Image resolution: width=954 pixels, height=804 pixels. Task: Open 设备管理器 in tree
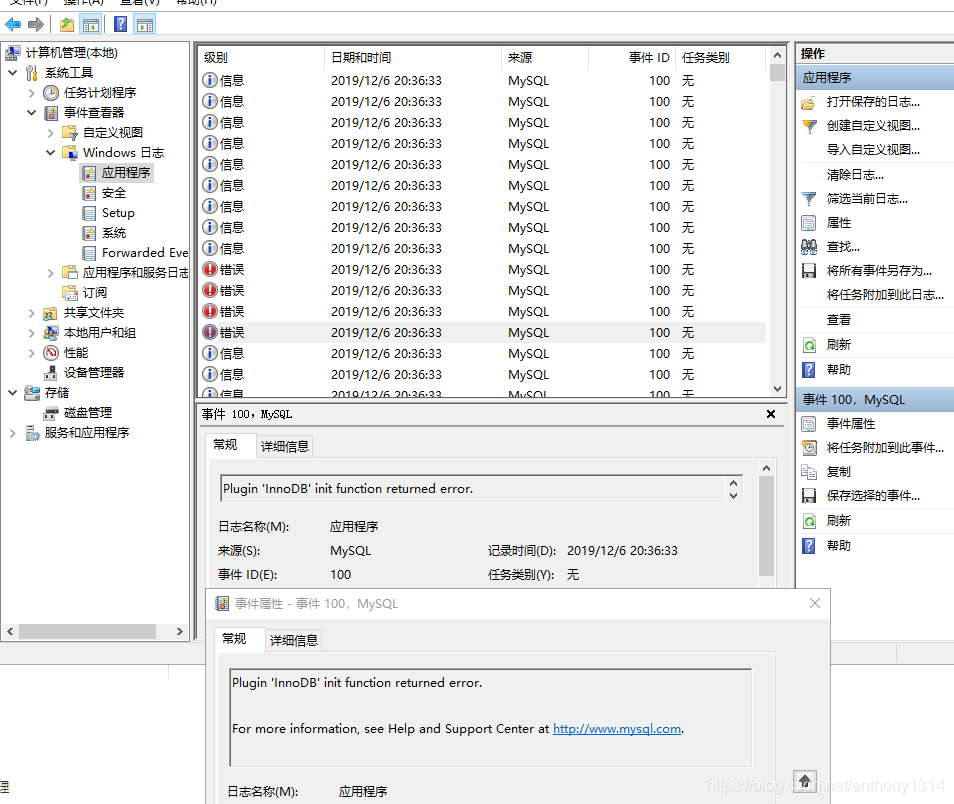pos(94,372)
